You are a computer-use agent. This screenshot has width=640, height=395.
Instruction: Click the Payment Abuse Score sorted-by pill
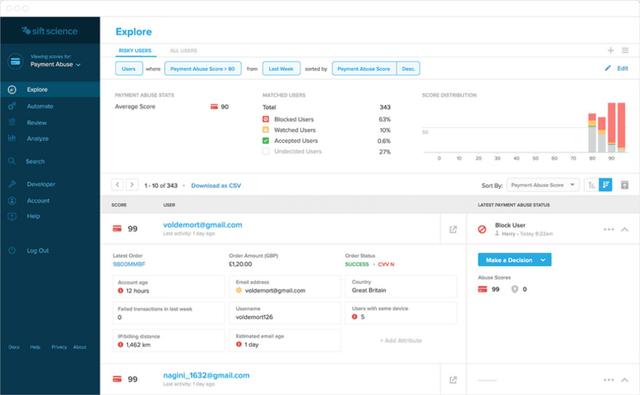coord(364,69)
